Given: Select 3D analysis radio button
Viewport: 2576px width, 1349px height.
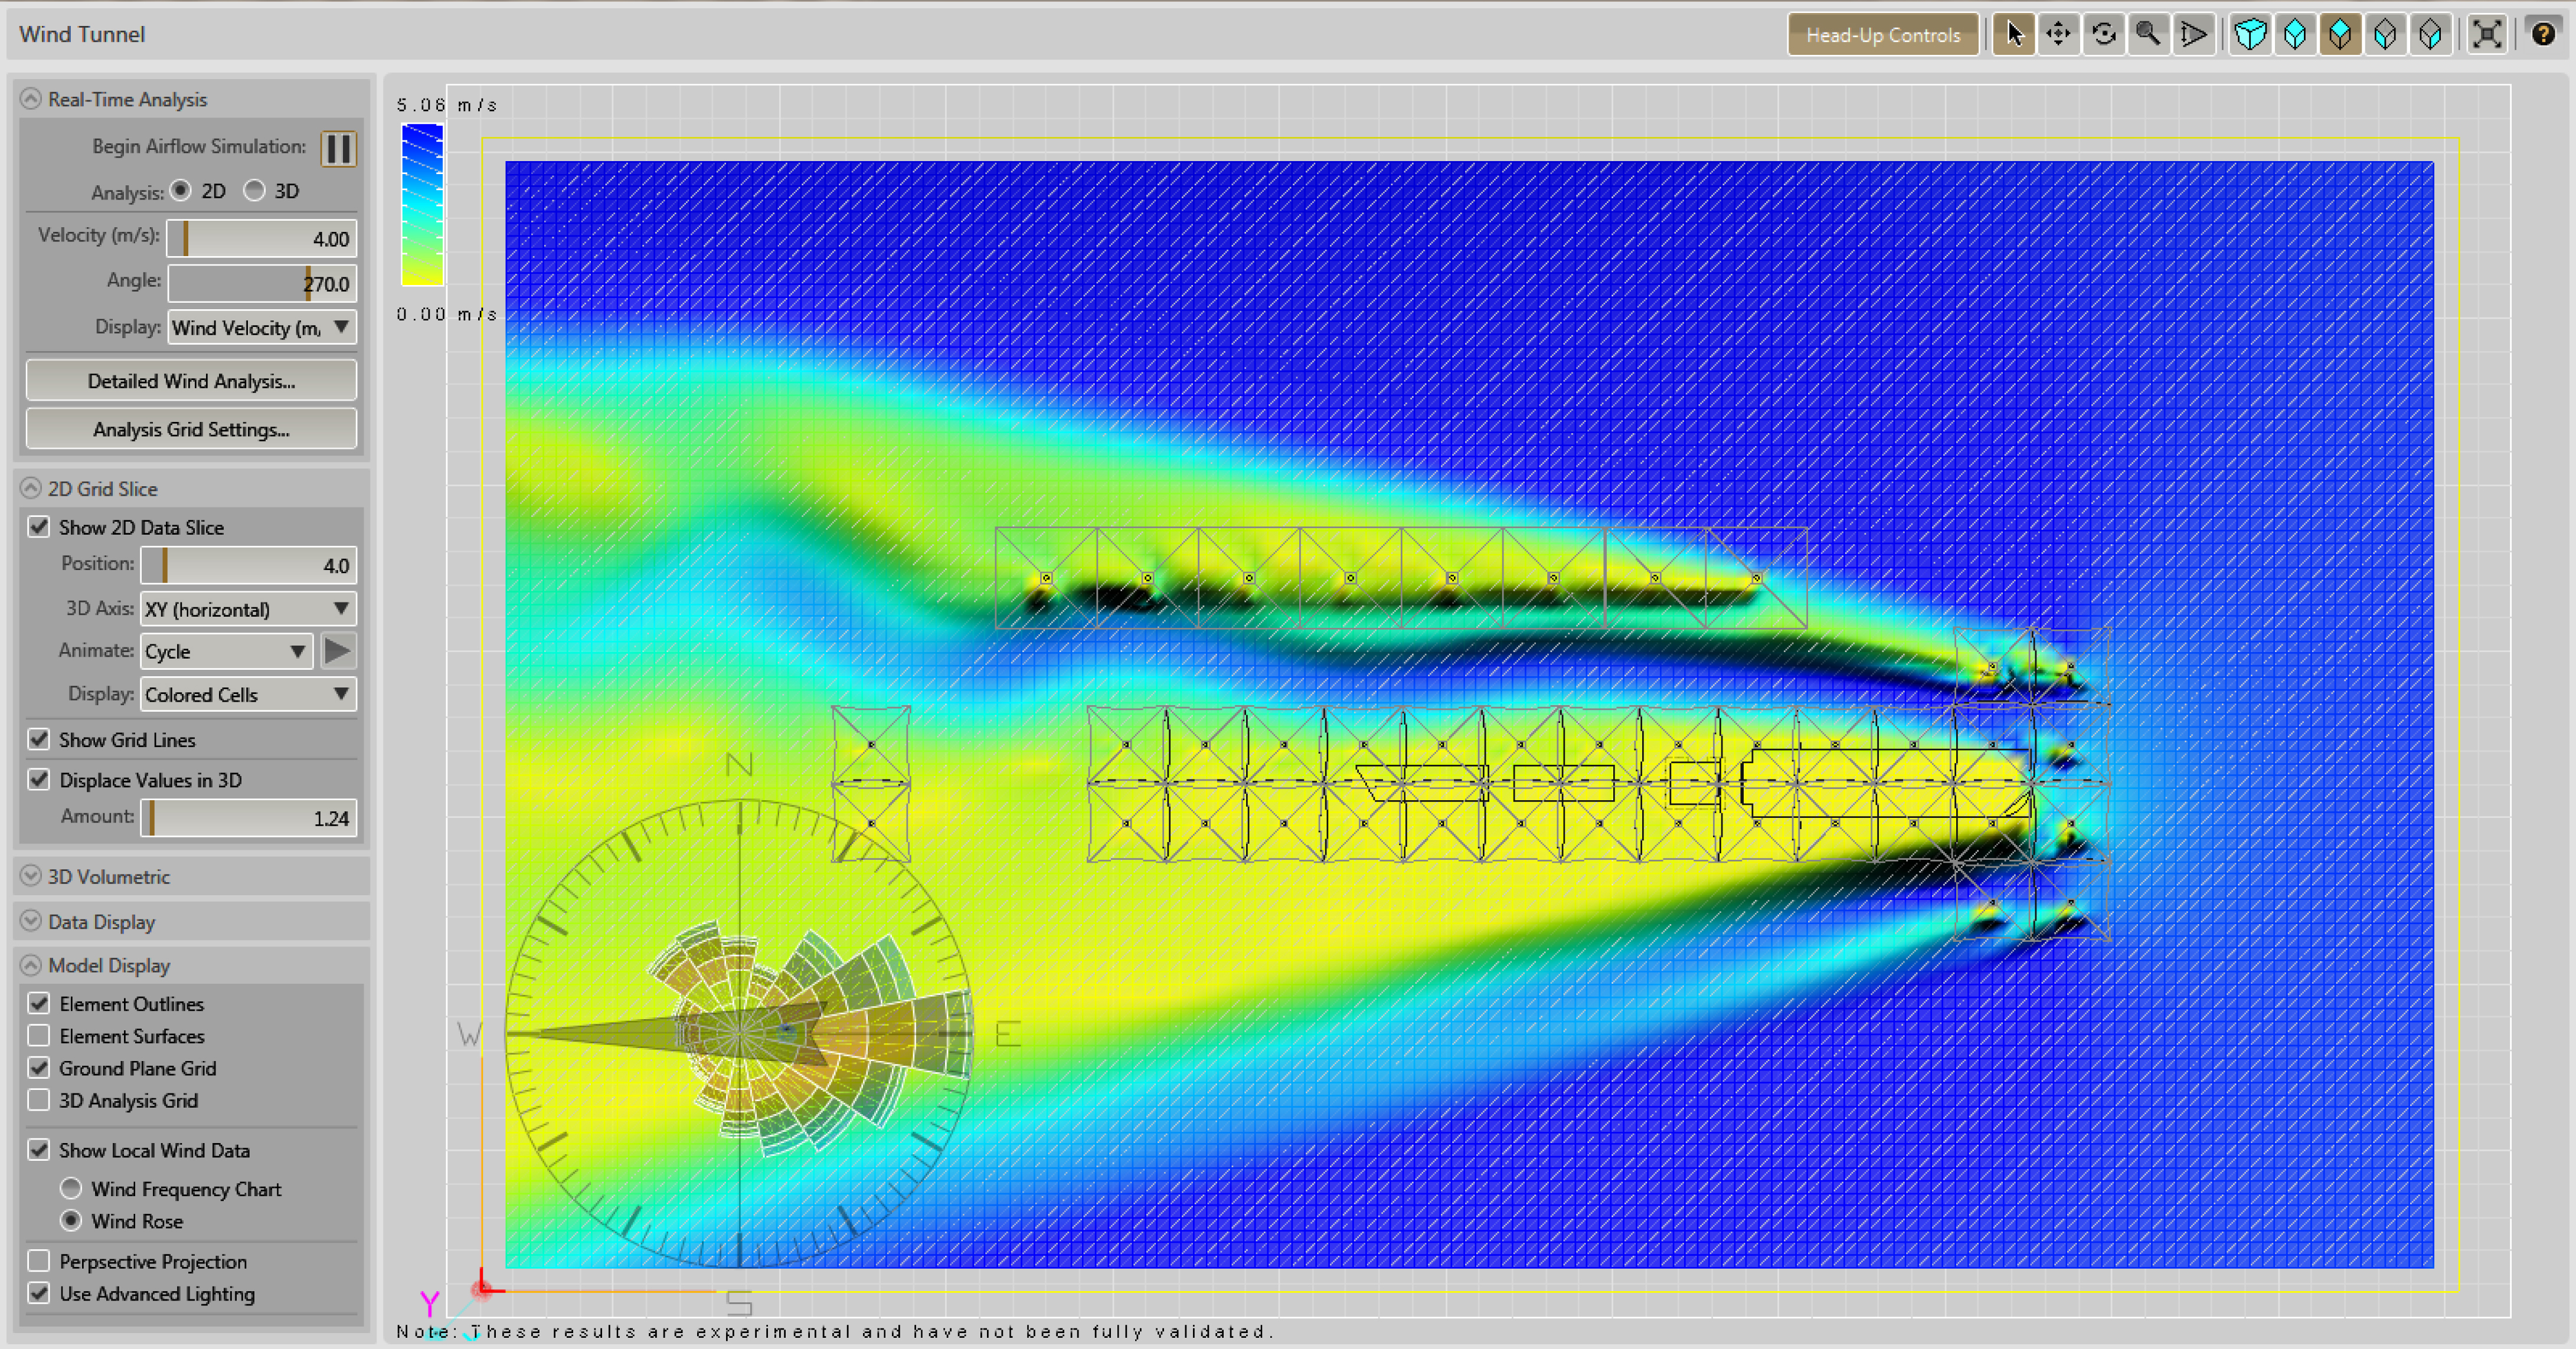Looking at the screenshot, I should point(255,191).
